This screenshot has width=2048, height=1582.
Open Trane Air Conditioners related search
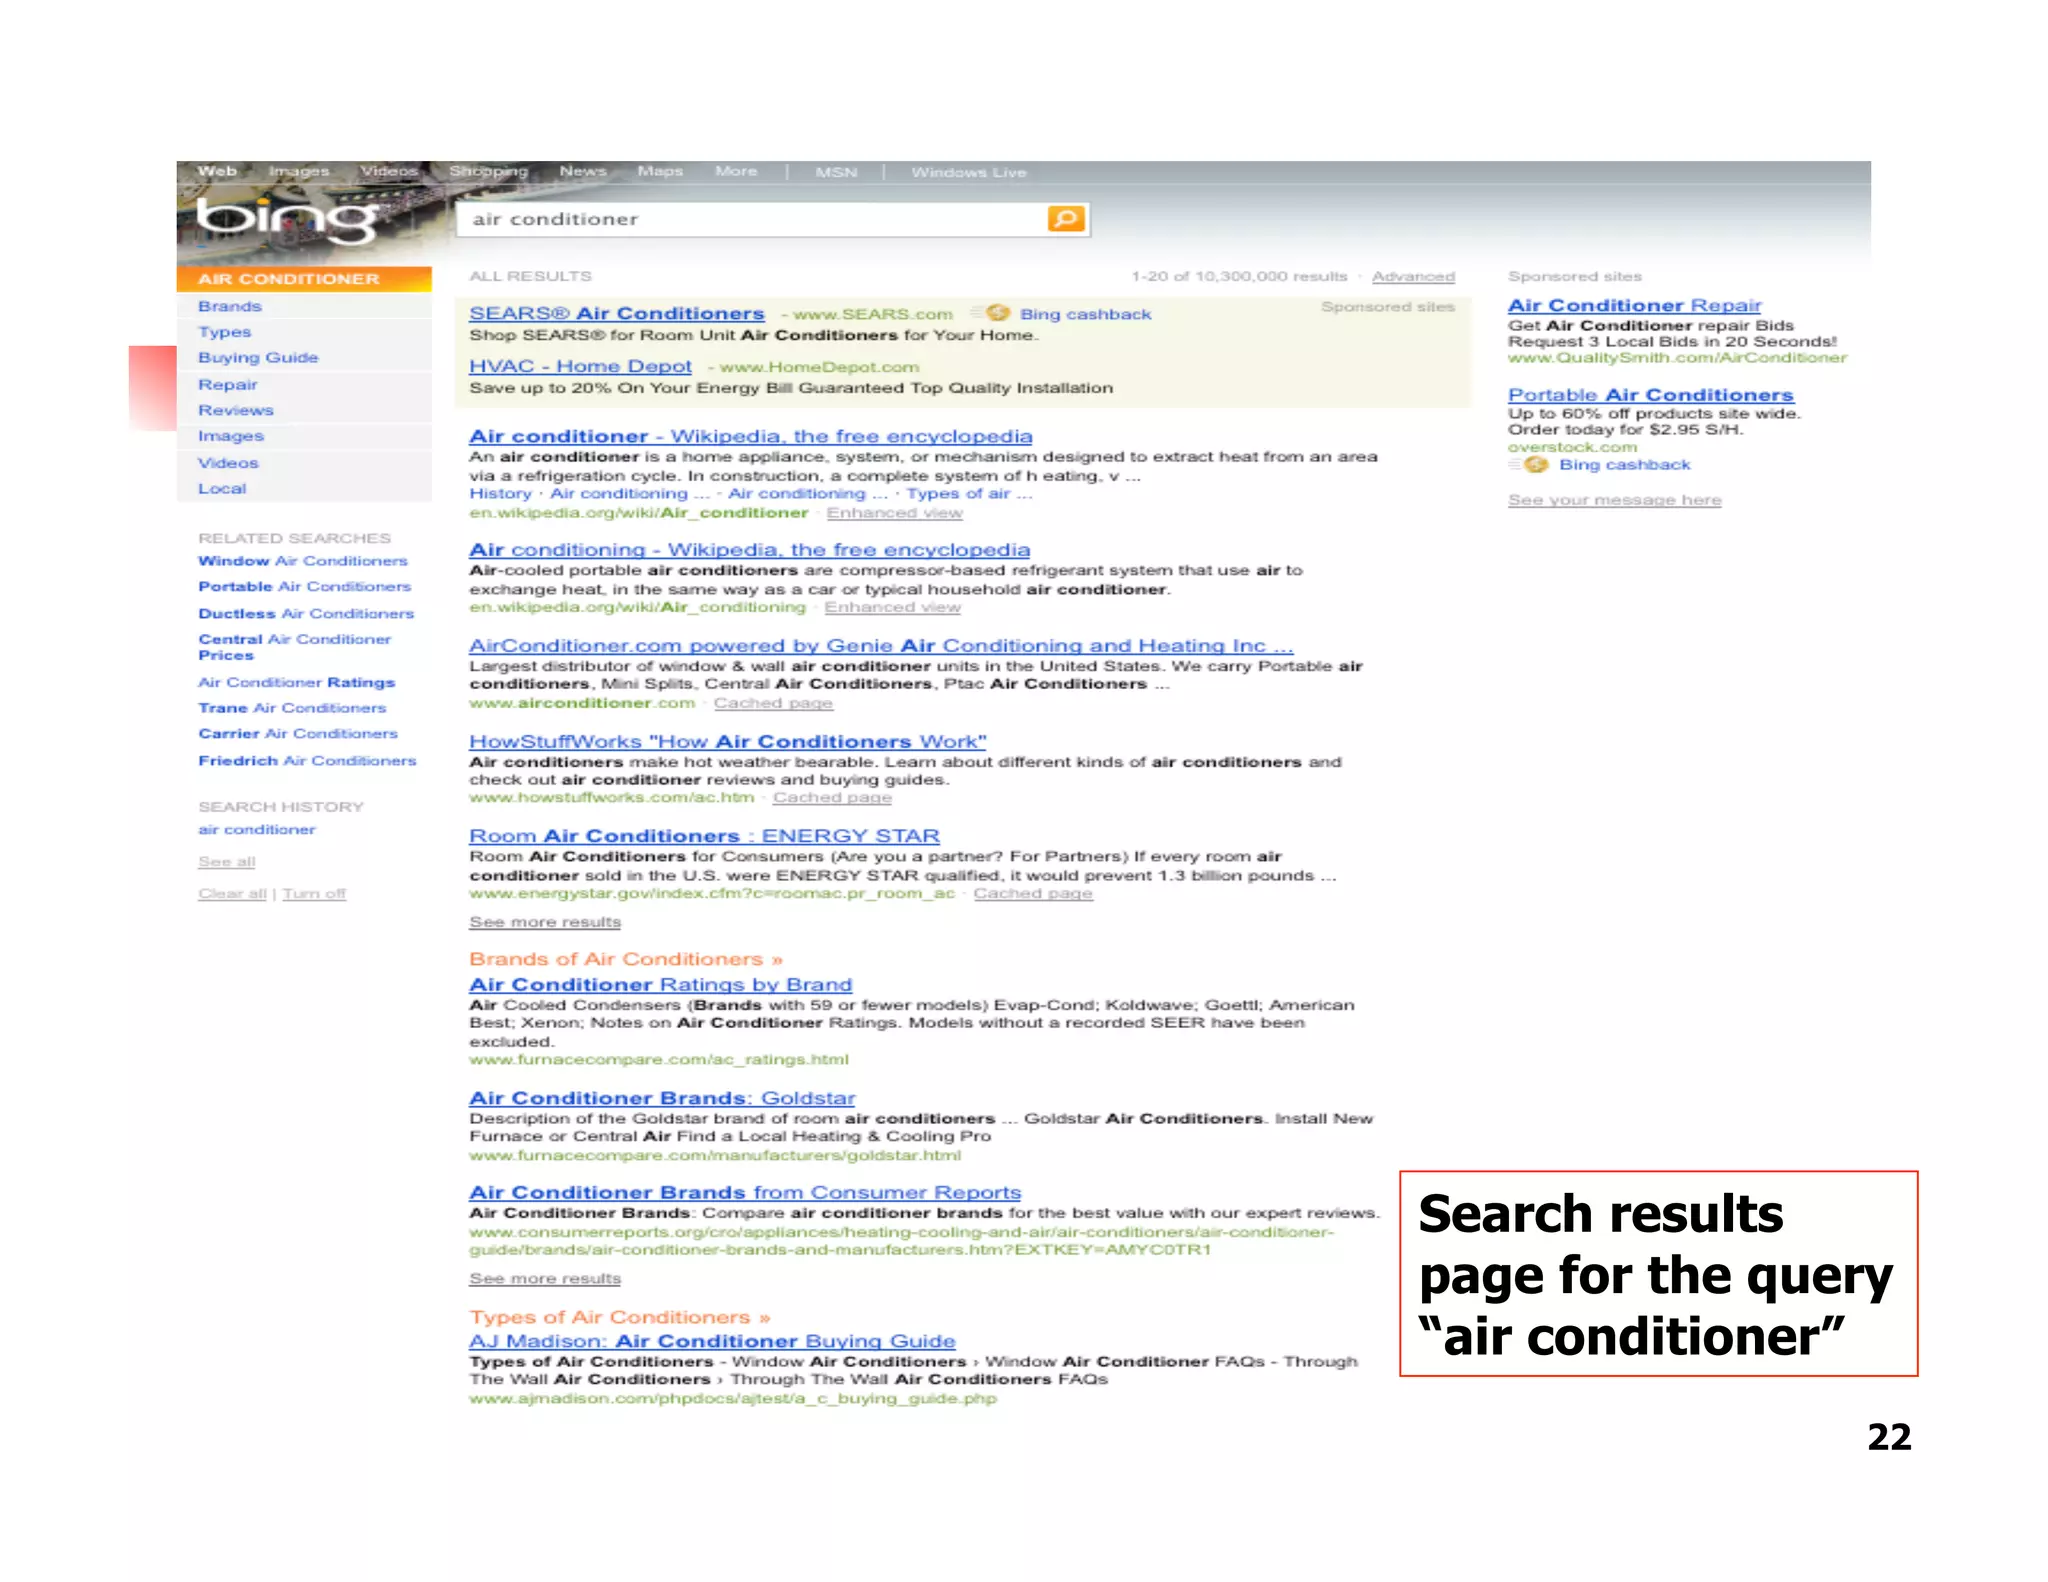[292, 708]
